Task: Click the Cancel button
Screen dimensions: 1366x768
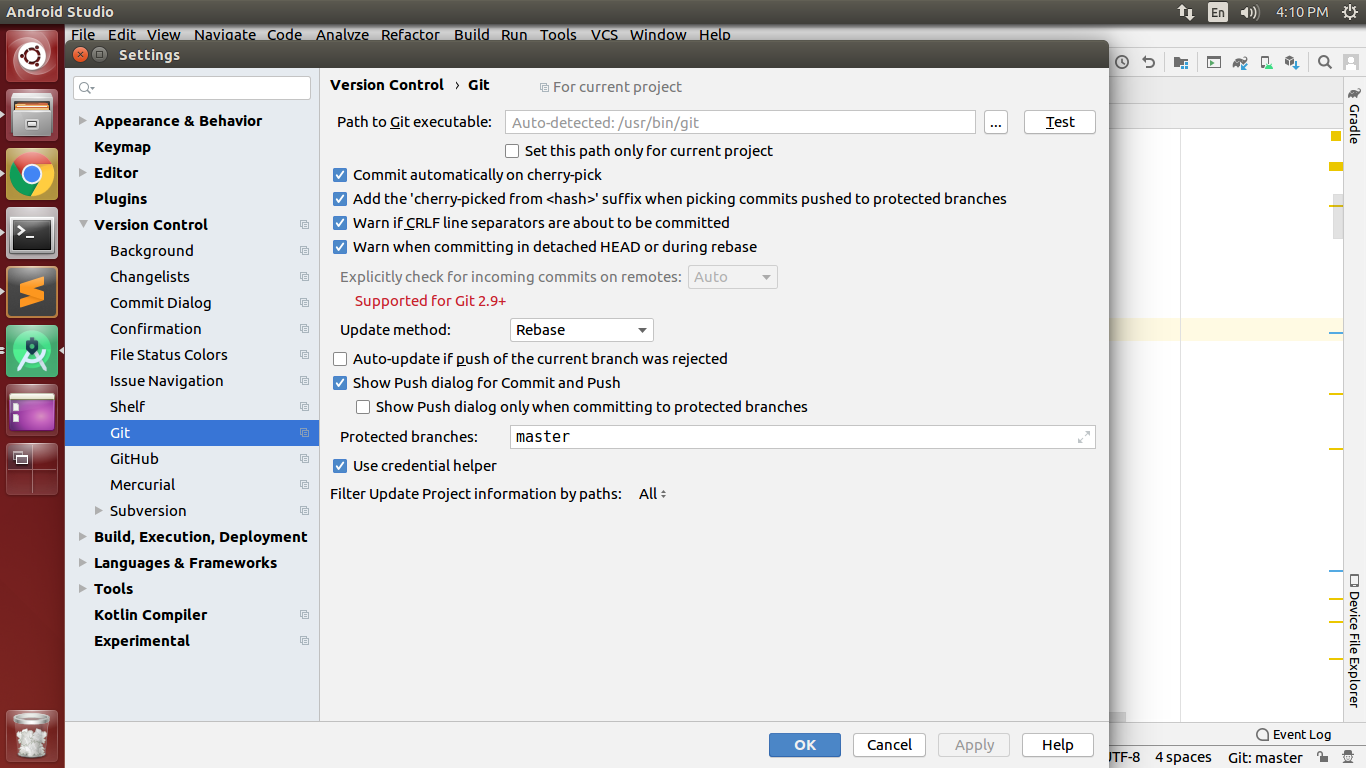Action: 889,745
